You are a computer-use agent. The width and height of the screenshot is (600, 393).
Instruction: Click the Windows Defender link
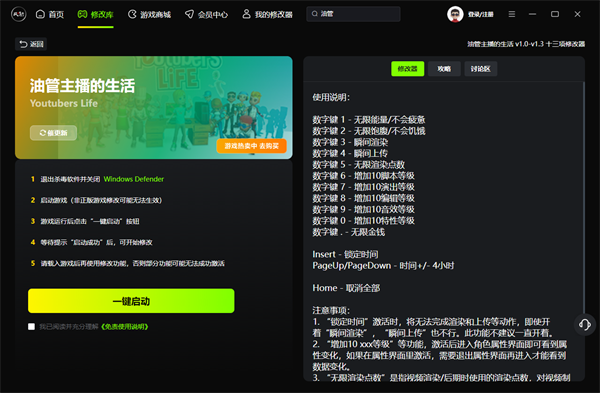coord(134,179)
